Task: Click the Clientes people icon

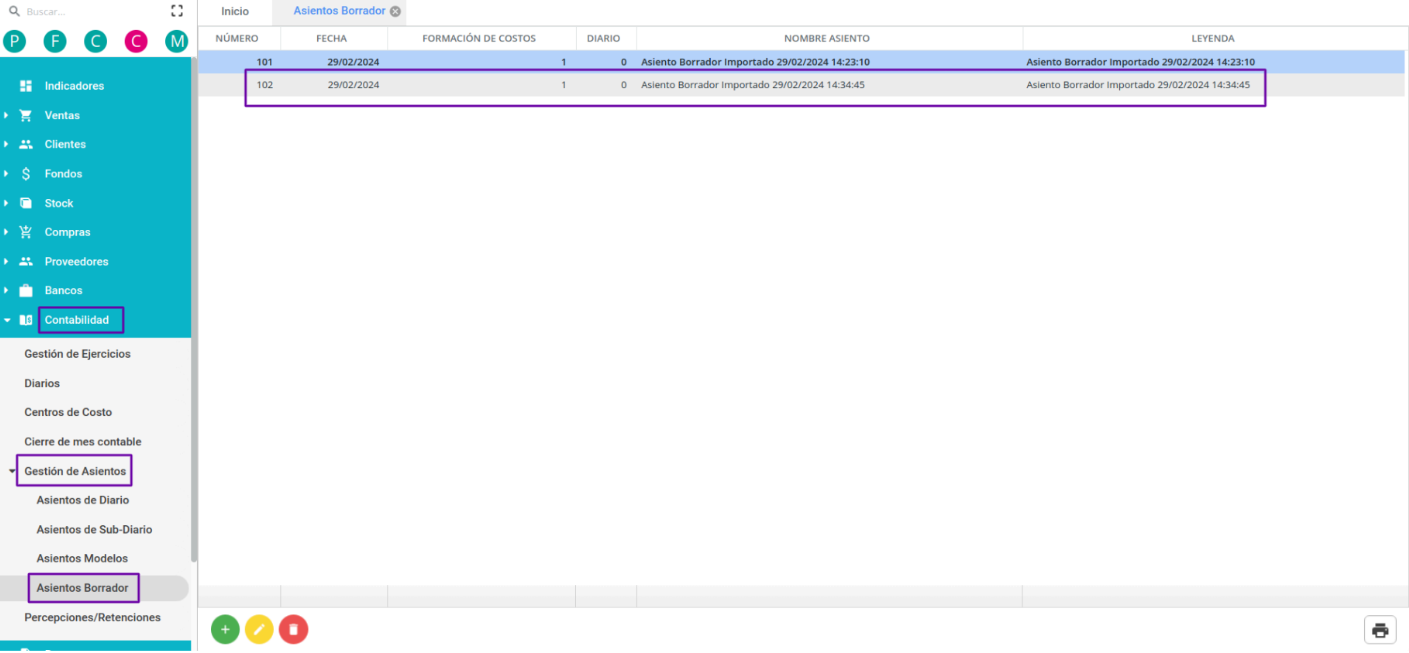Action: pos(26,144)
